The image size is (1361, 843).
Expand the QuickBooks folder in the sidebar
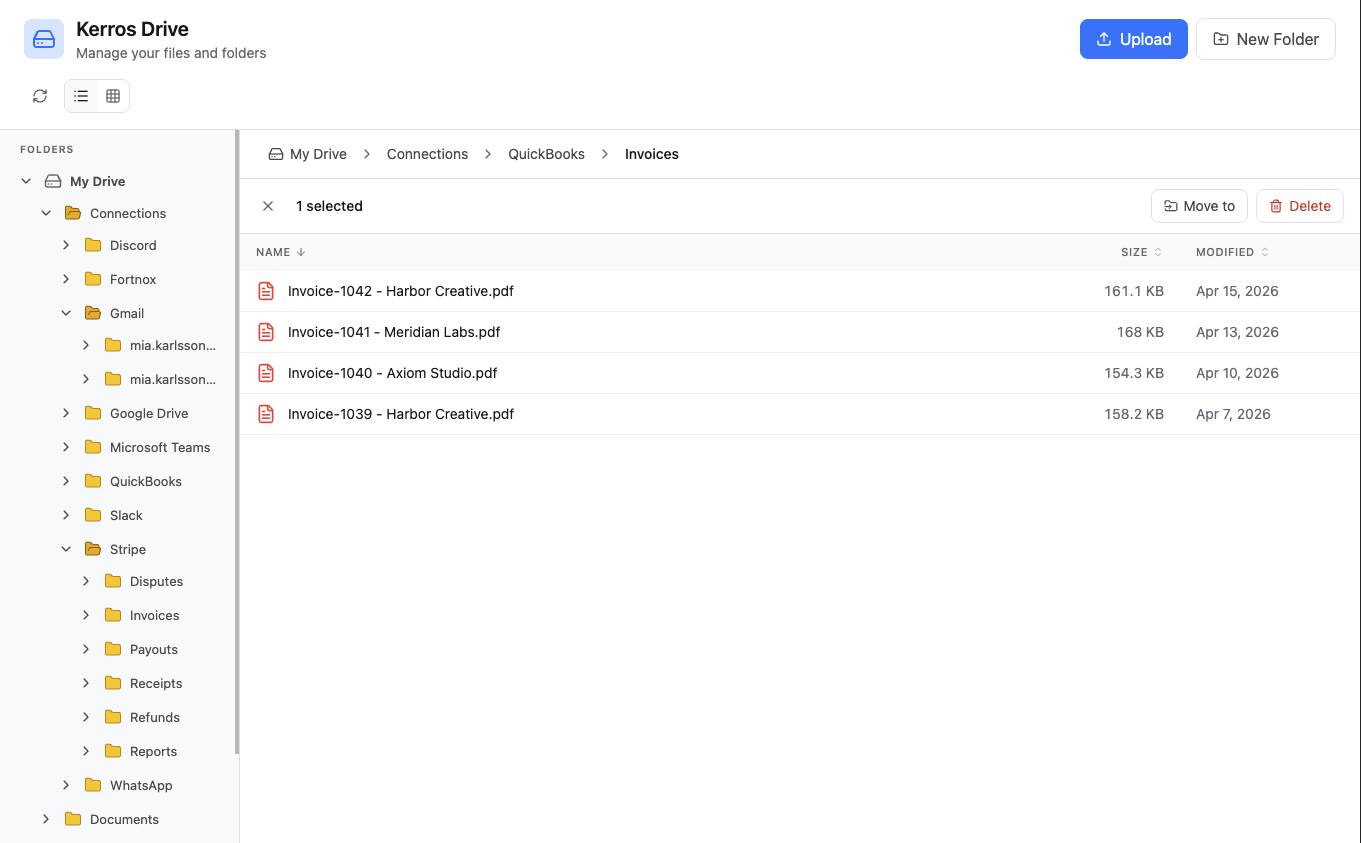click(66, 481)
